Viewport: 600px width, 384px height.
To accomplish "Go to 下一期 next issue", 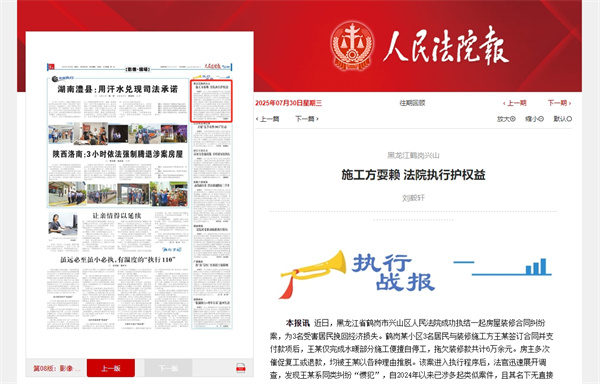I will tap(559, 103).
